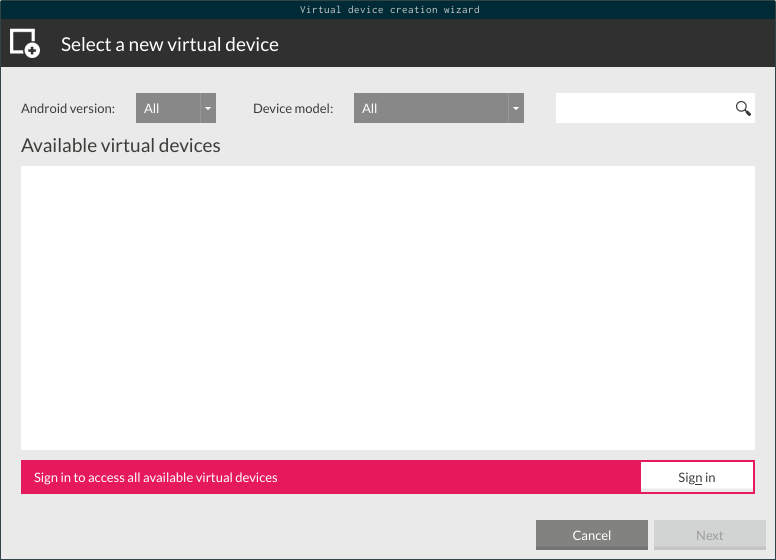The image size is (776, 560).
Task: Click the 'Select a new virtual device' title
Action: (x=170, y=45)
